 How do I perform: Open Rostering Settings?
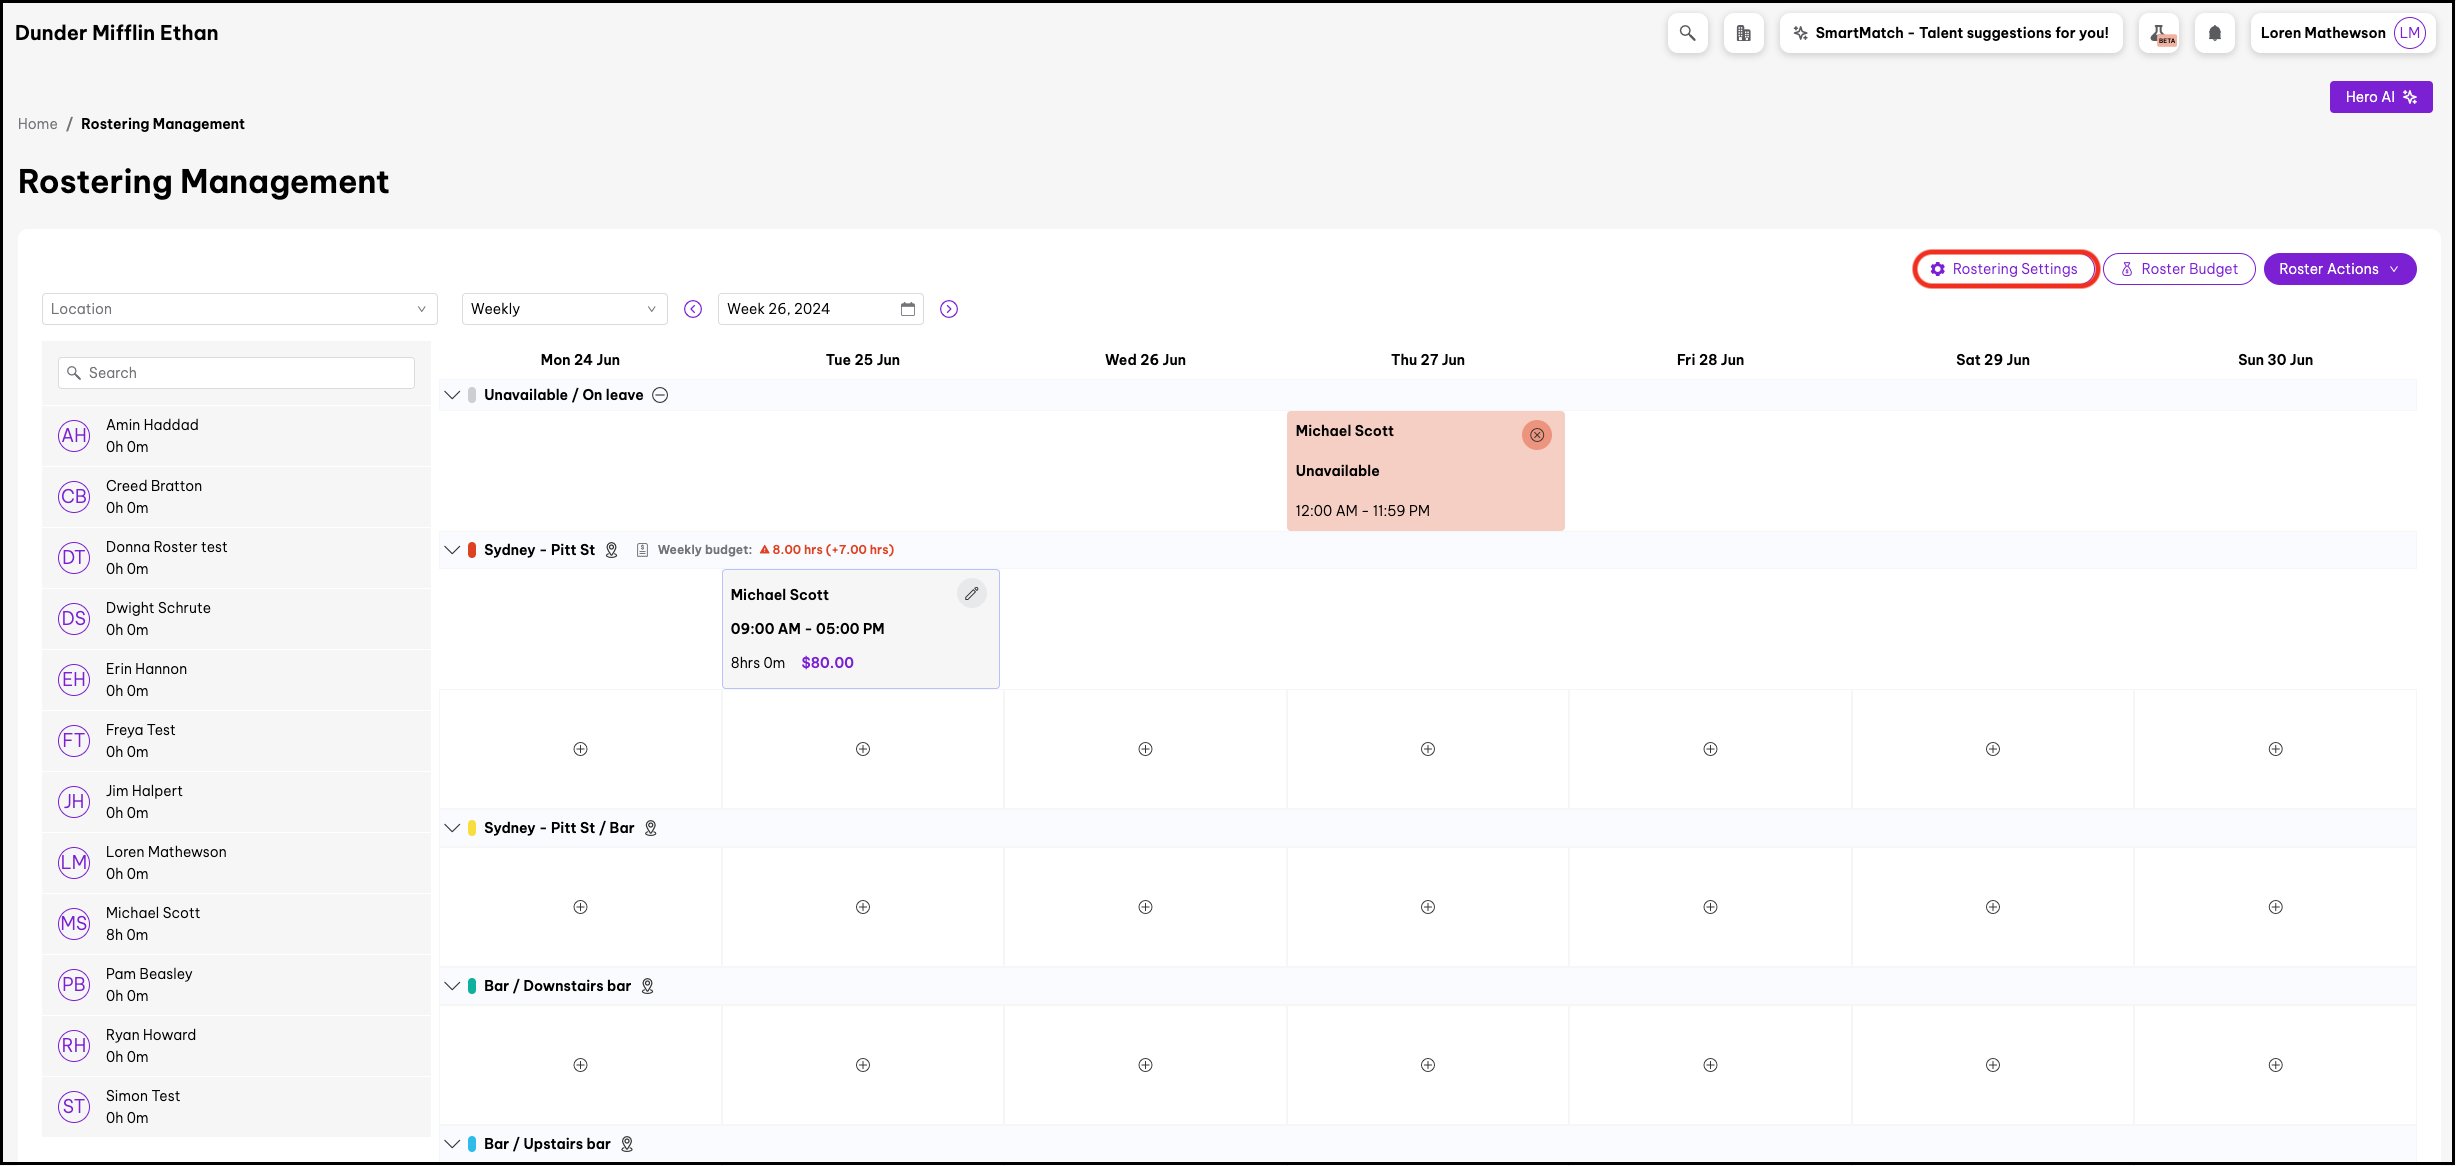click(x=2004, y=269)
